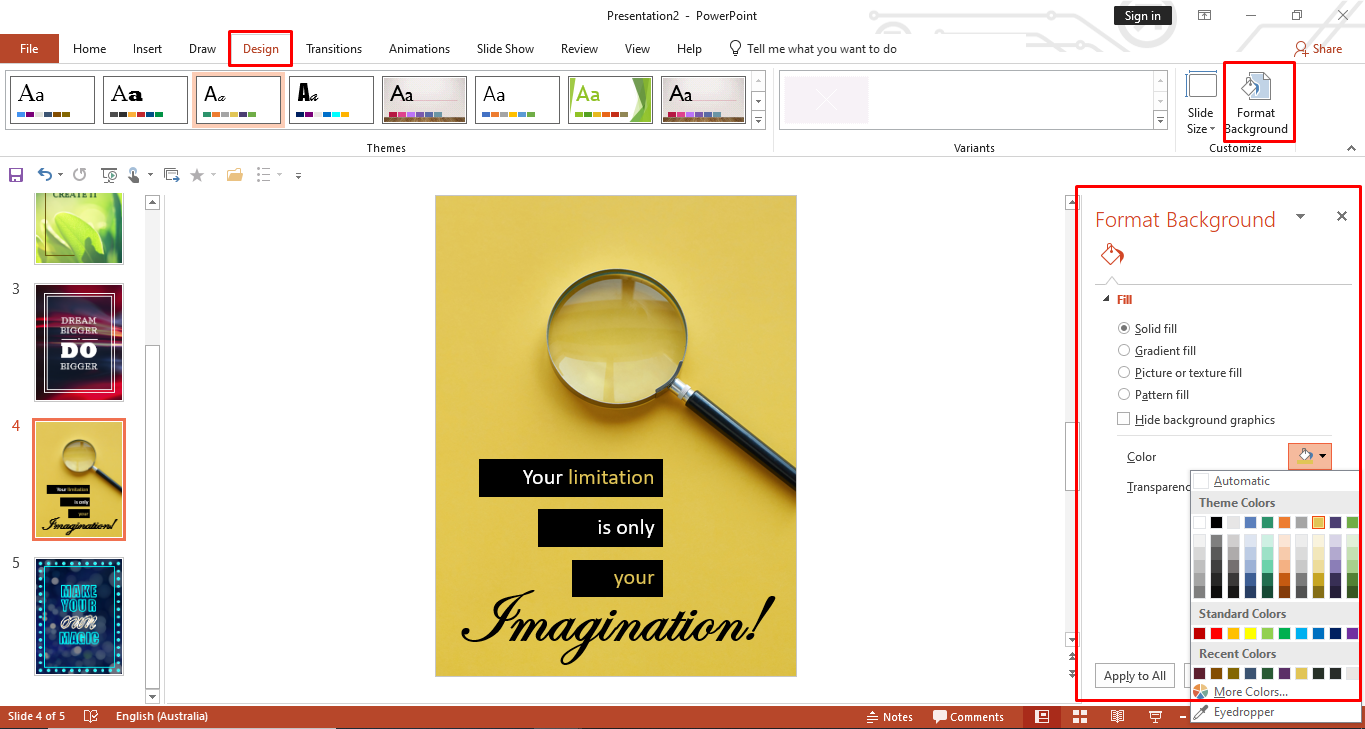This screenshot has width=1365, height=729.
Task: Open More Colors dialog
Action: (1248, 691)
